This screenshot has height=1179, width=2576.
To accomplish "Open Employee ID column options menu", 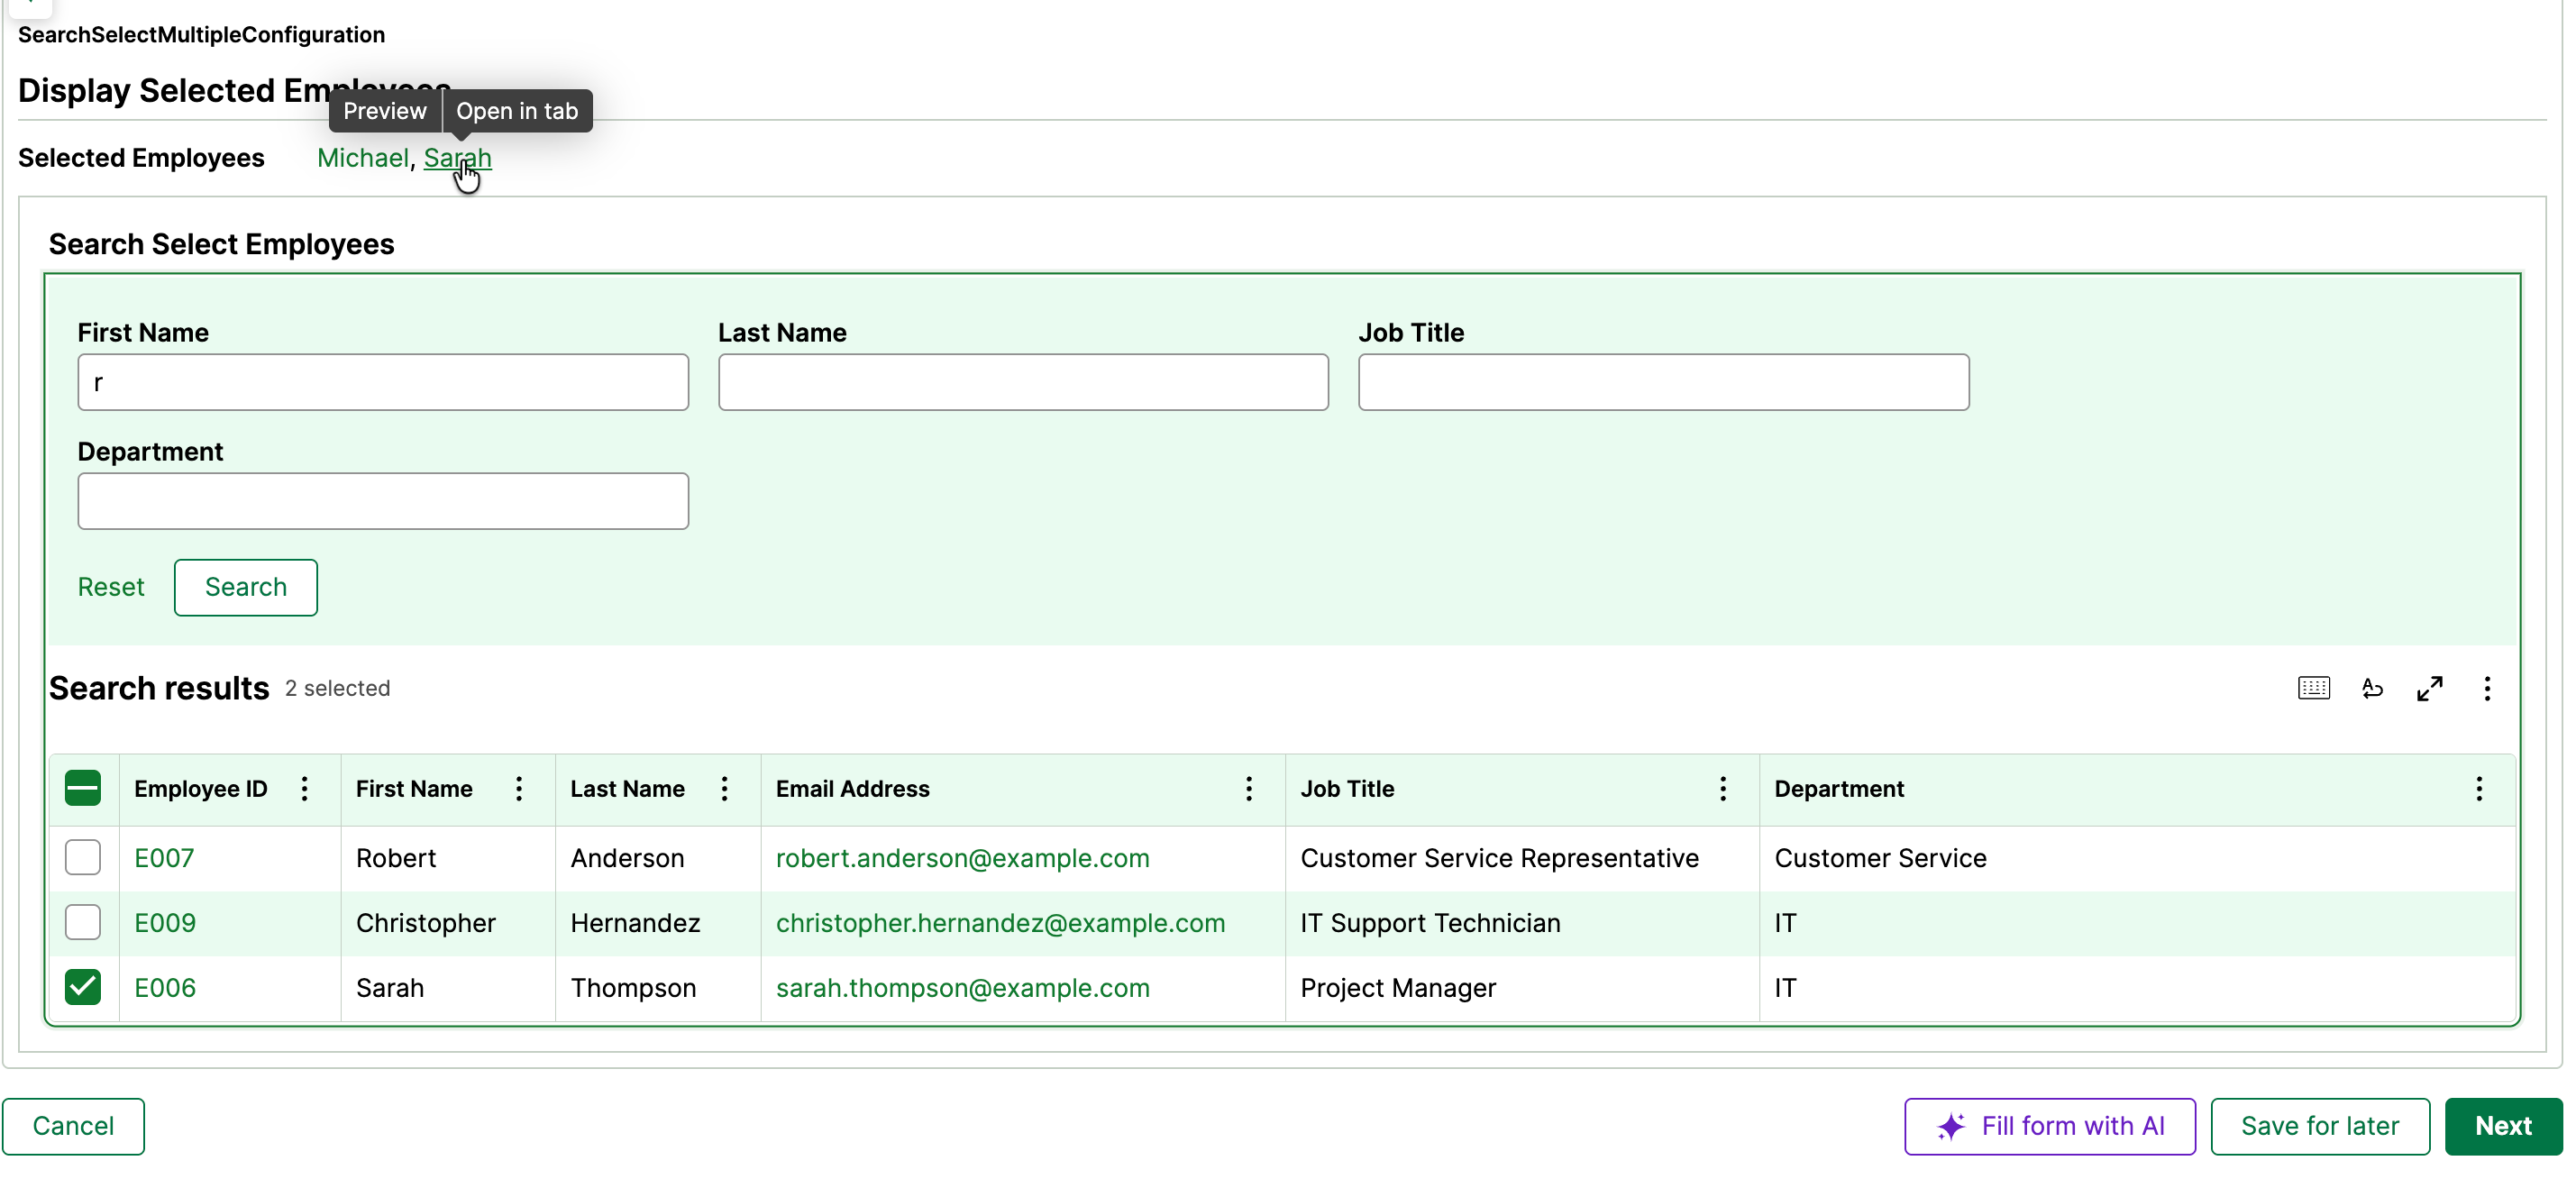I will (305, 789).
